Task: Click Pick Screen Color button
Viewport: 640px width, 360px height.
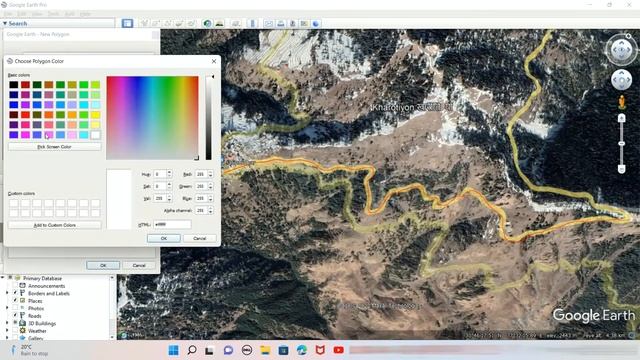Action: [55, 147]
